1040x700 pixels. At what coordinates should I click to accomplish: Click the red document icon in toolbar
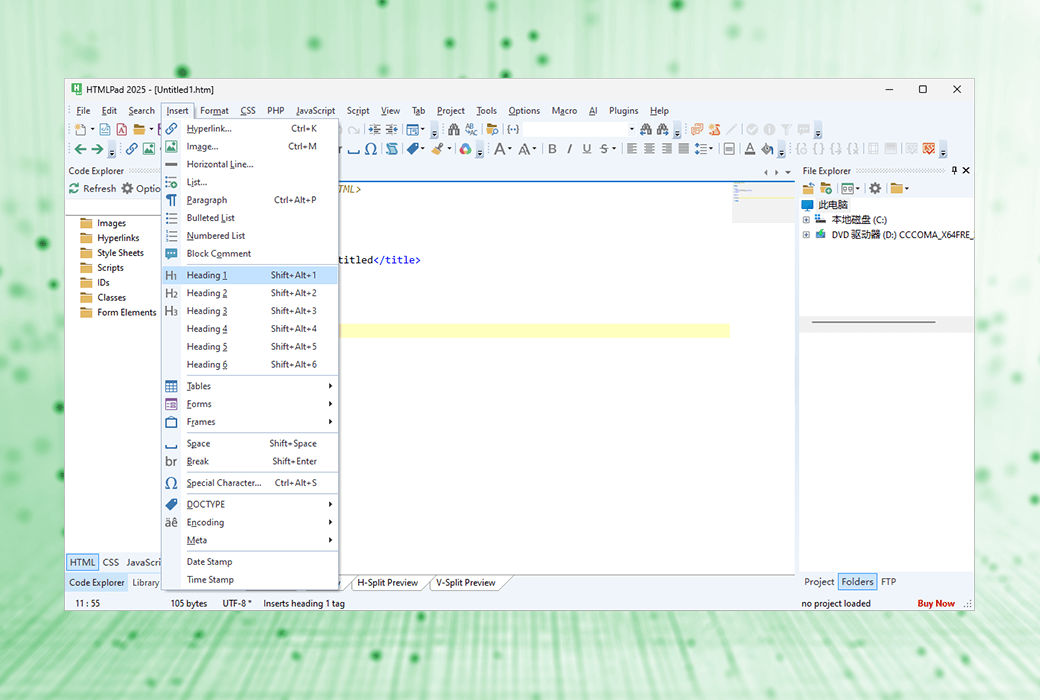coord(121,129)
